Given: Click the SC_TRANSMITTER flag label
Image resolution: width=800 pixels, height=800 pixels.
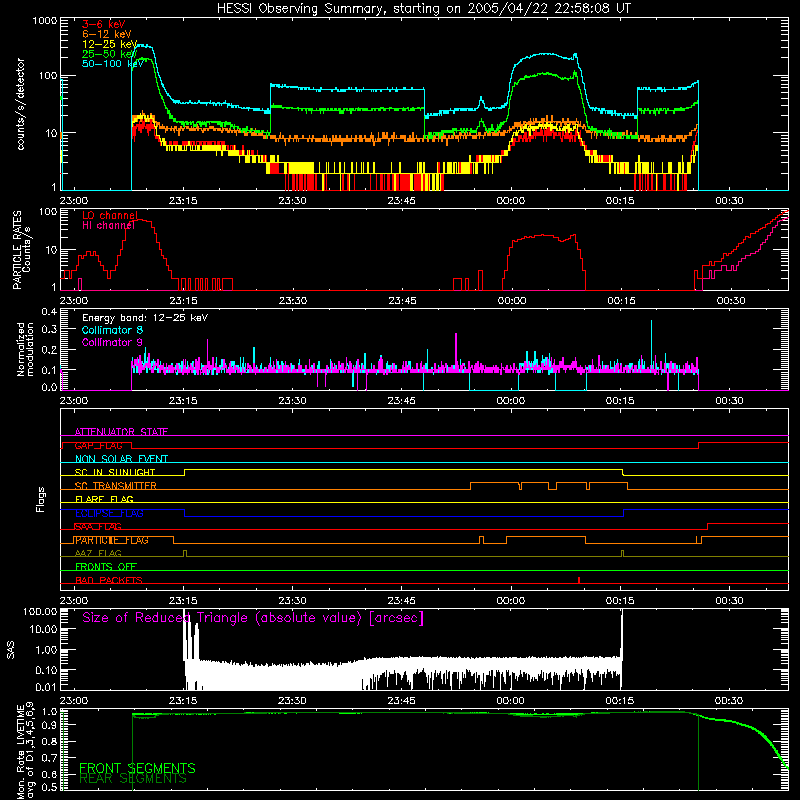Looking at the screenshot, I should (116, 486).
